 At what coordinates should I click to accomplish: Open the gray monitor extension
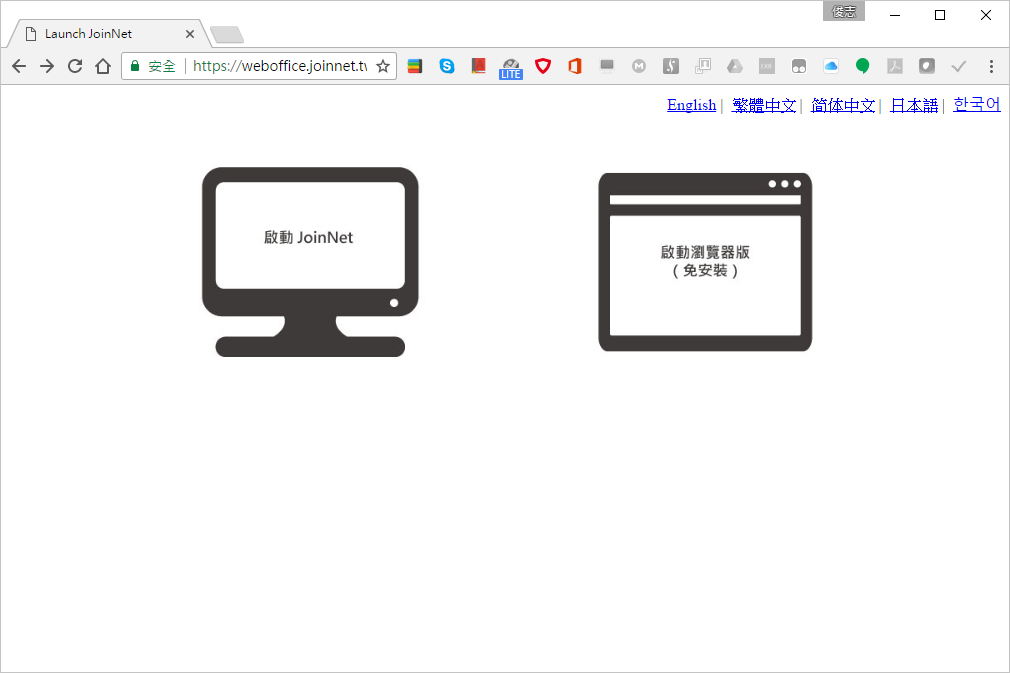(x=607, y=66)
